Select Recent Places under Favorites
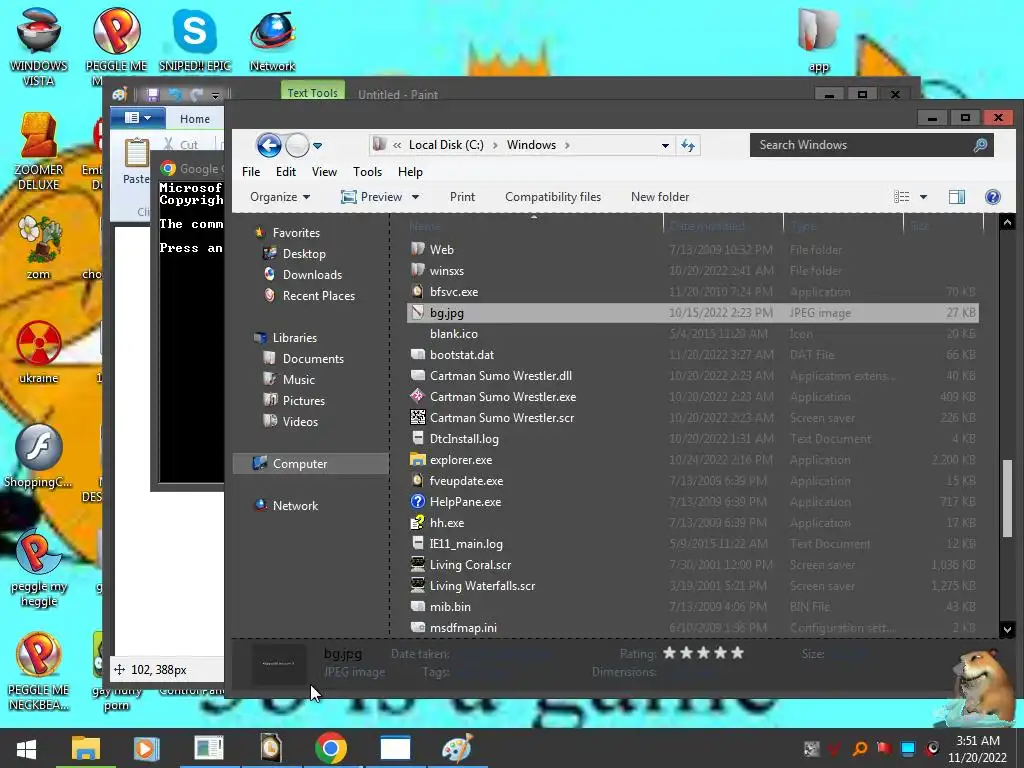 [319, 295]
